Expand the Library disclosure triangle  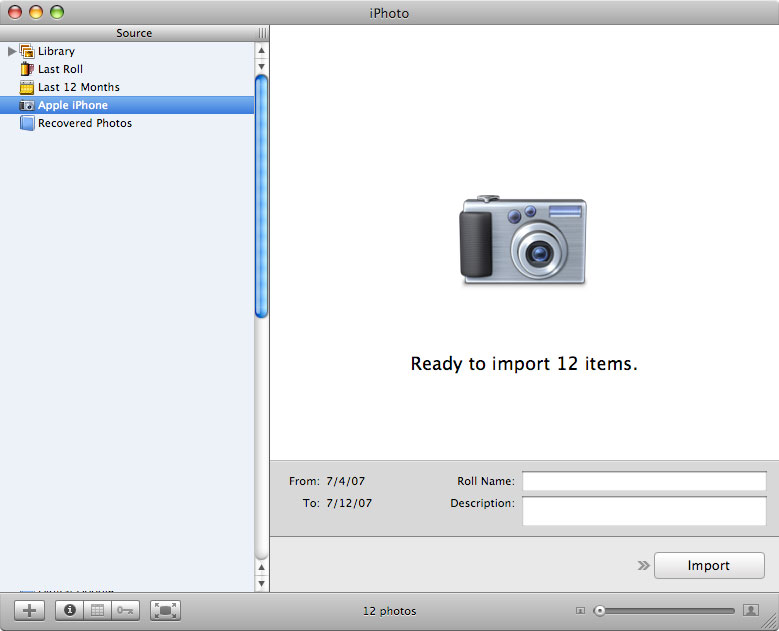(x=12, y=51)
